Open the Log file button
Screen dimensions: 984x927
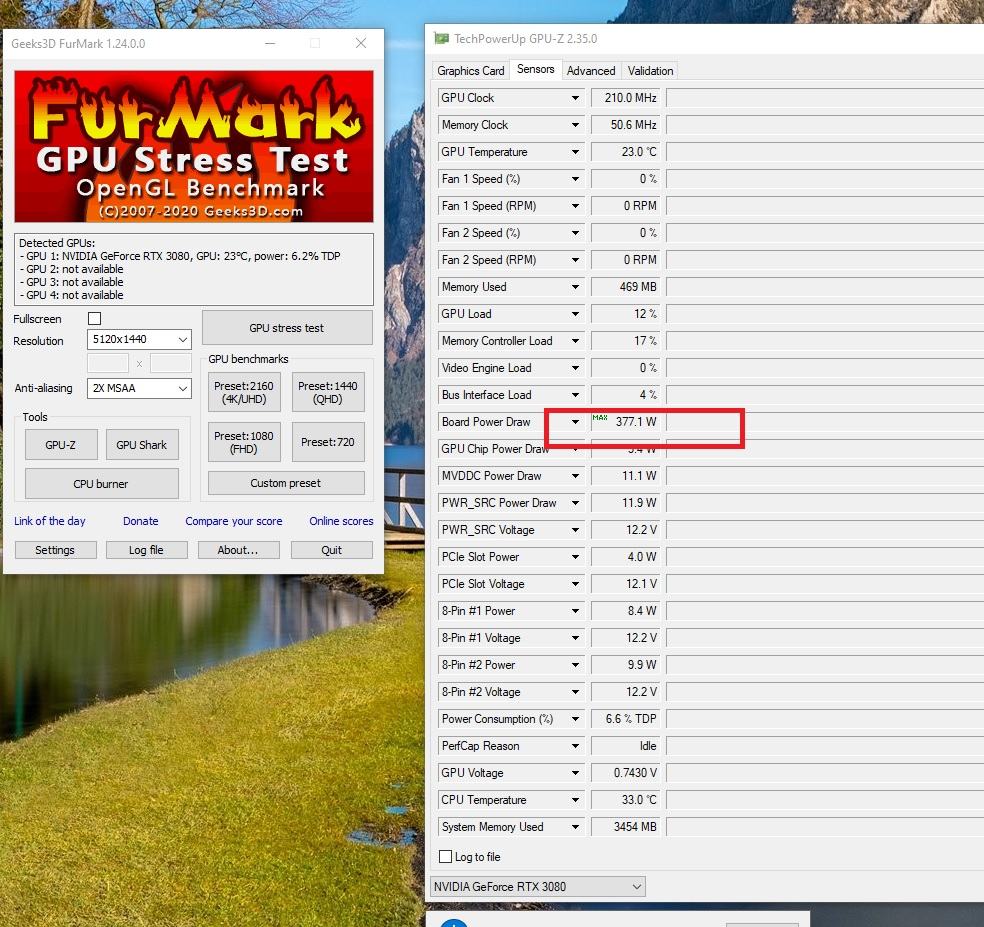pos(146,550)
